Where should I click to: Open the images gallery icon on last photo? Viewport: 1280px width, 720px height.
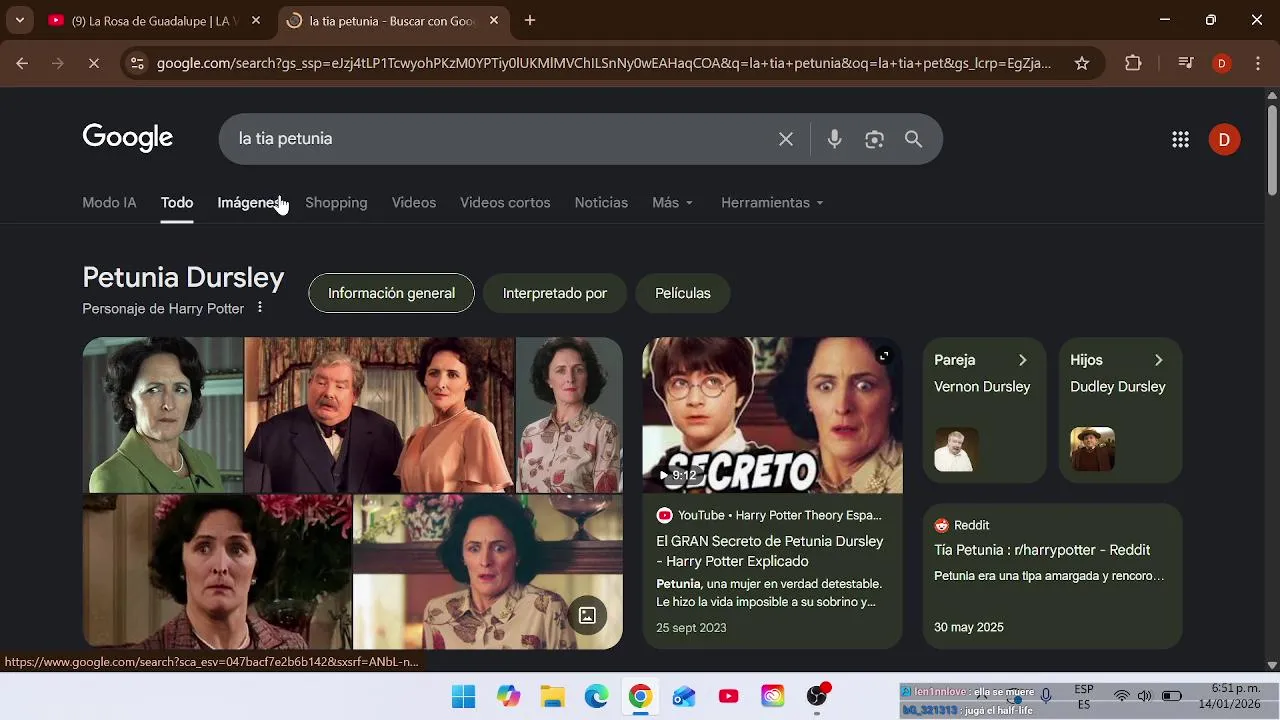pyautogui.click(x=587, y=615)
